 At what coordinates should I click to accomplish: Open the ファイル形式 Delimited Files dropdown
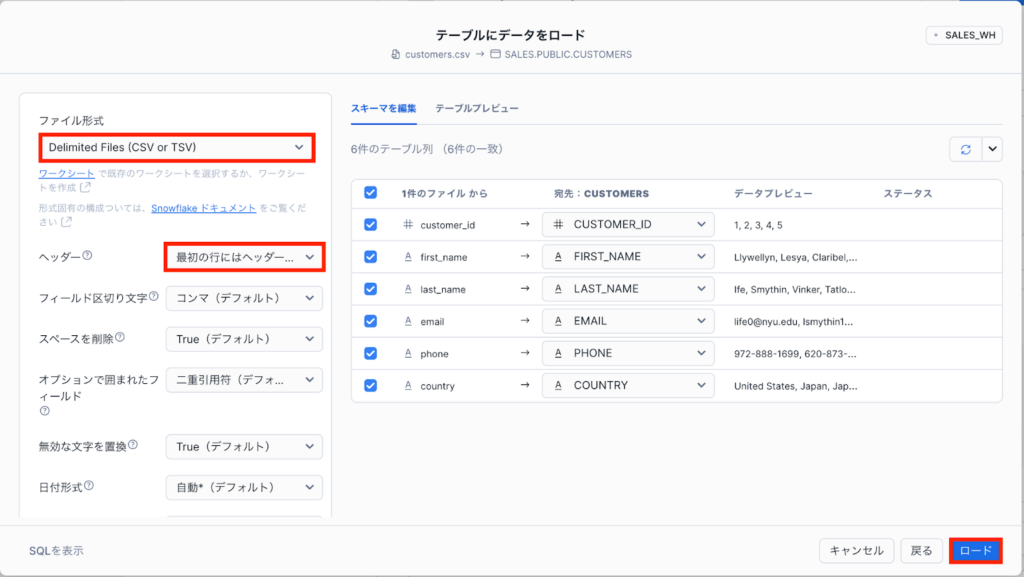point(176,148)
